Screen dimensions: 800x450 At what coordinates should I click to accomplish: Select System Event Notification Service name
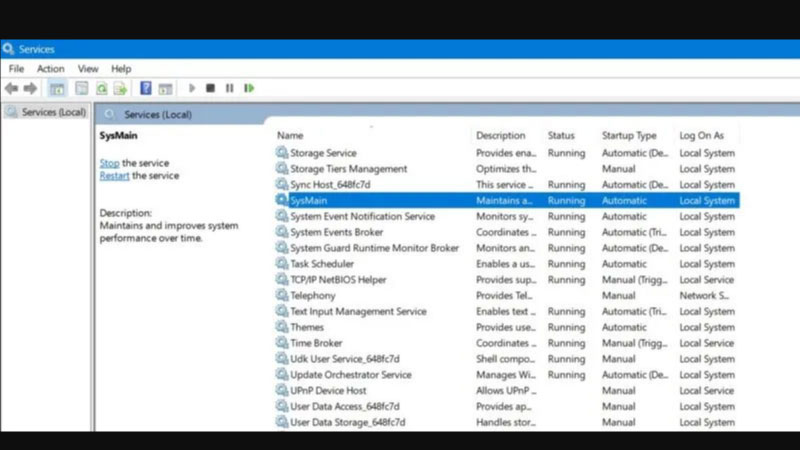pyautogui.click(x=363, y=216)
